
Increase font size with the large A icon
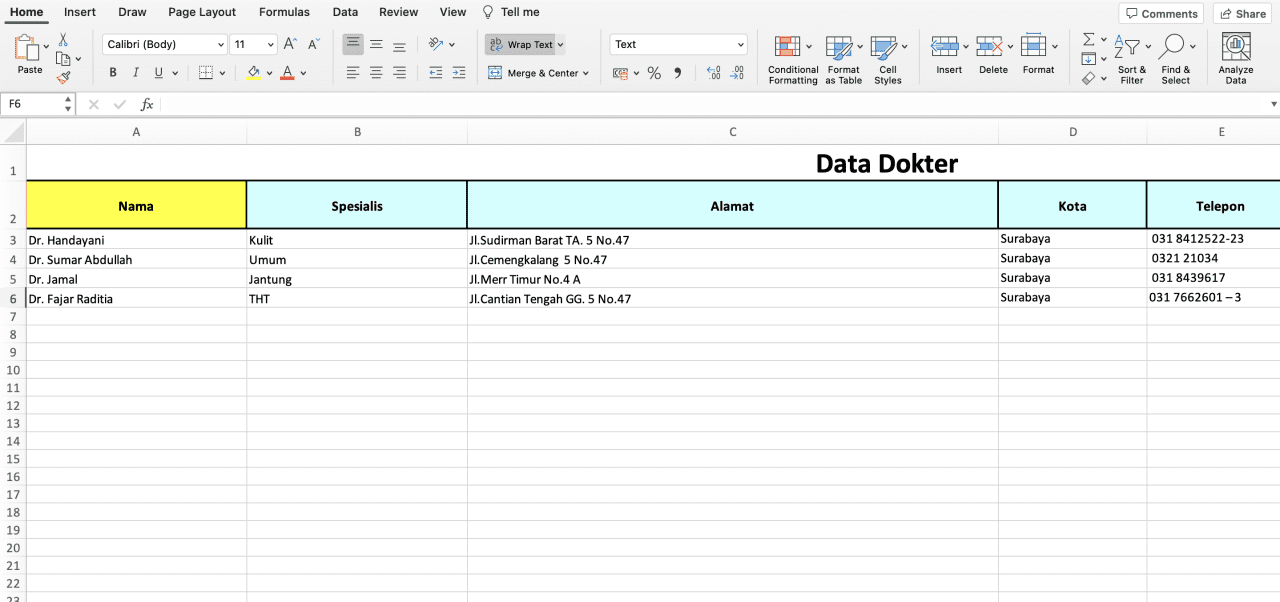pos(290,44)
